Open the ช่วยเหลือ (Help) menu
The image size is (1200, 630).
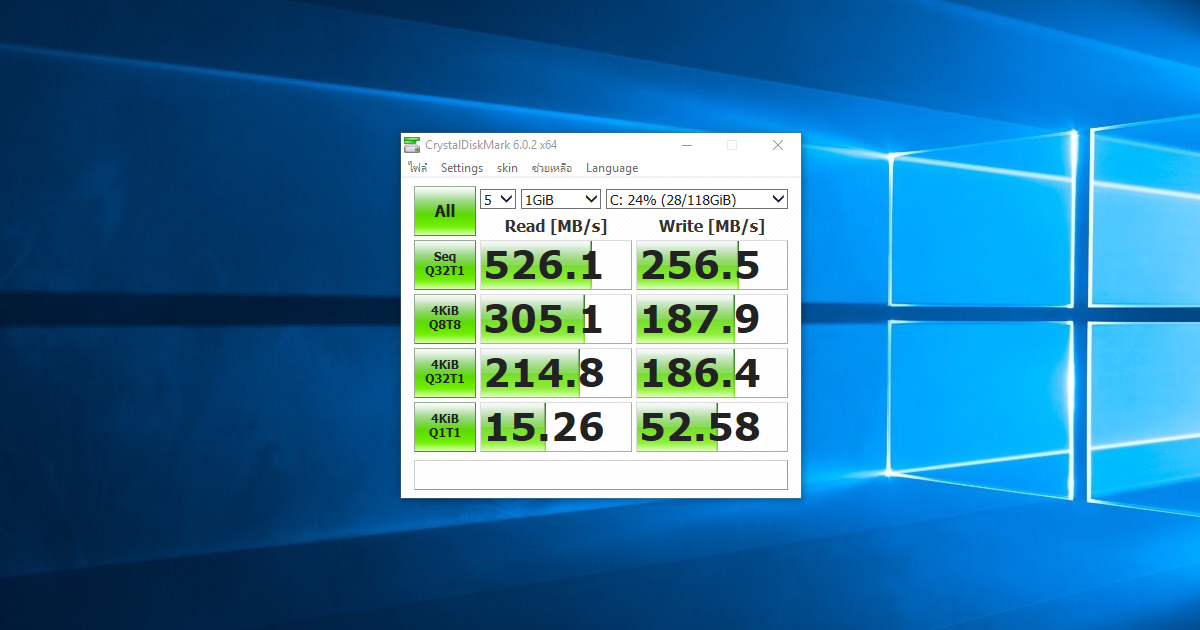pos(552,168)
